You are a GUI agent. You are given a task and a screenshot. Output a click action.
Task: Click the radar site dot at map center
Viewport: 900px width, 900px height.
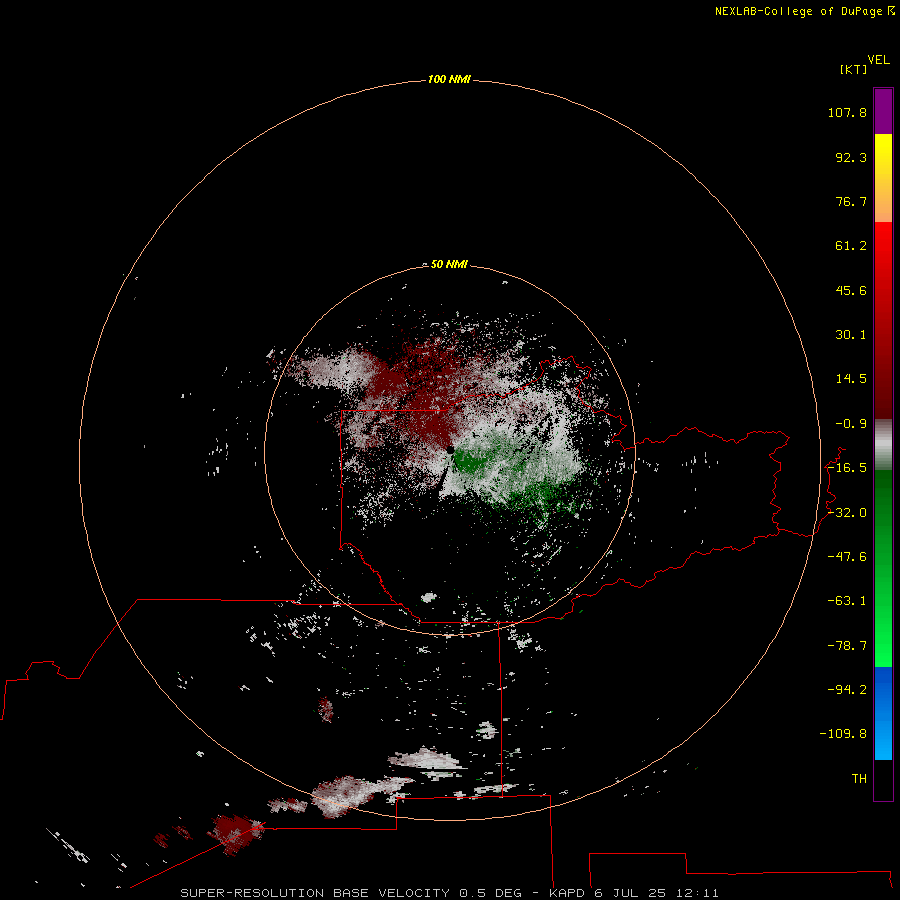coord(451,451)
